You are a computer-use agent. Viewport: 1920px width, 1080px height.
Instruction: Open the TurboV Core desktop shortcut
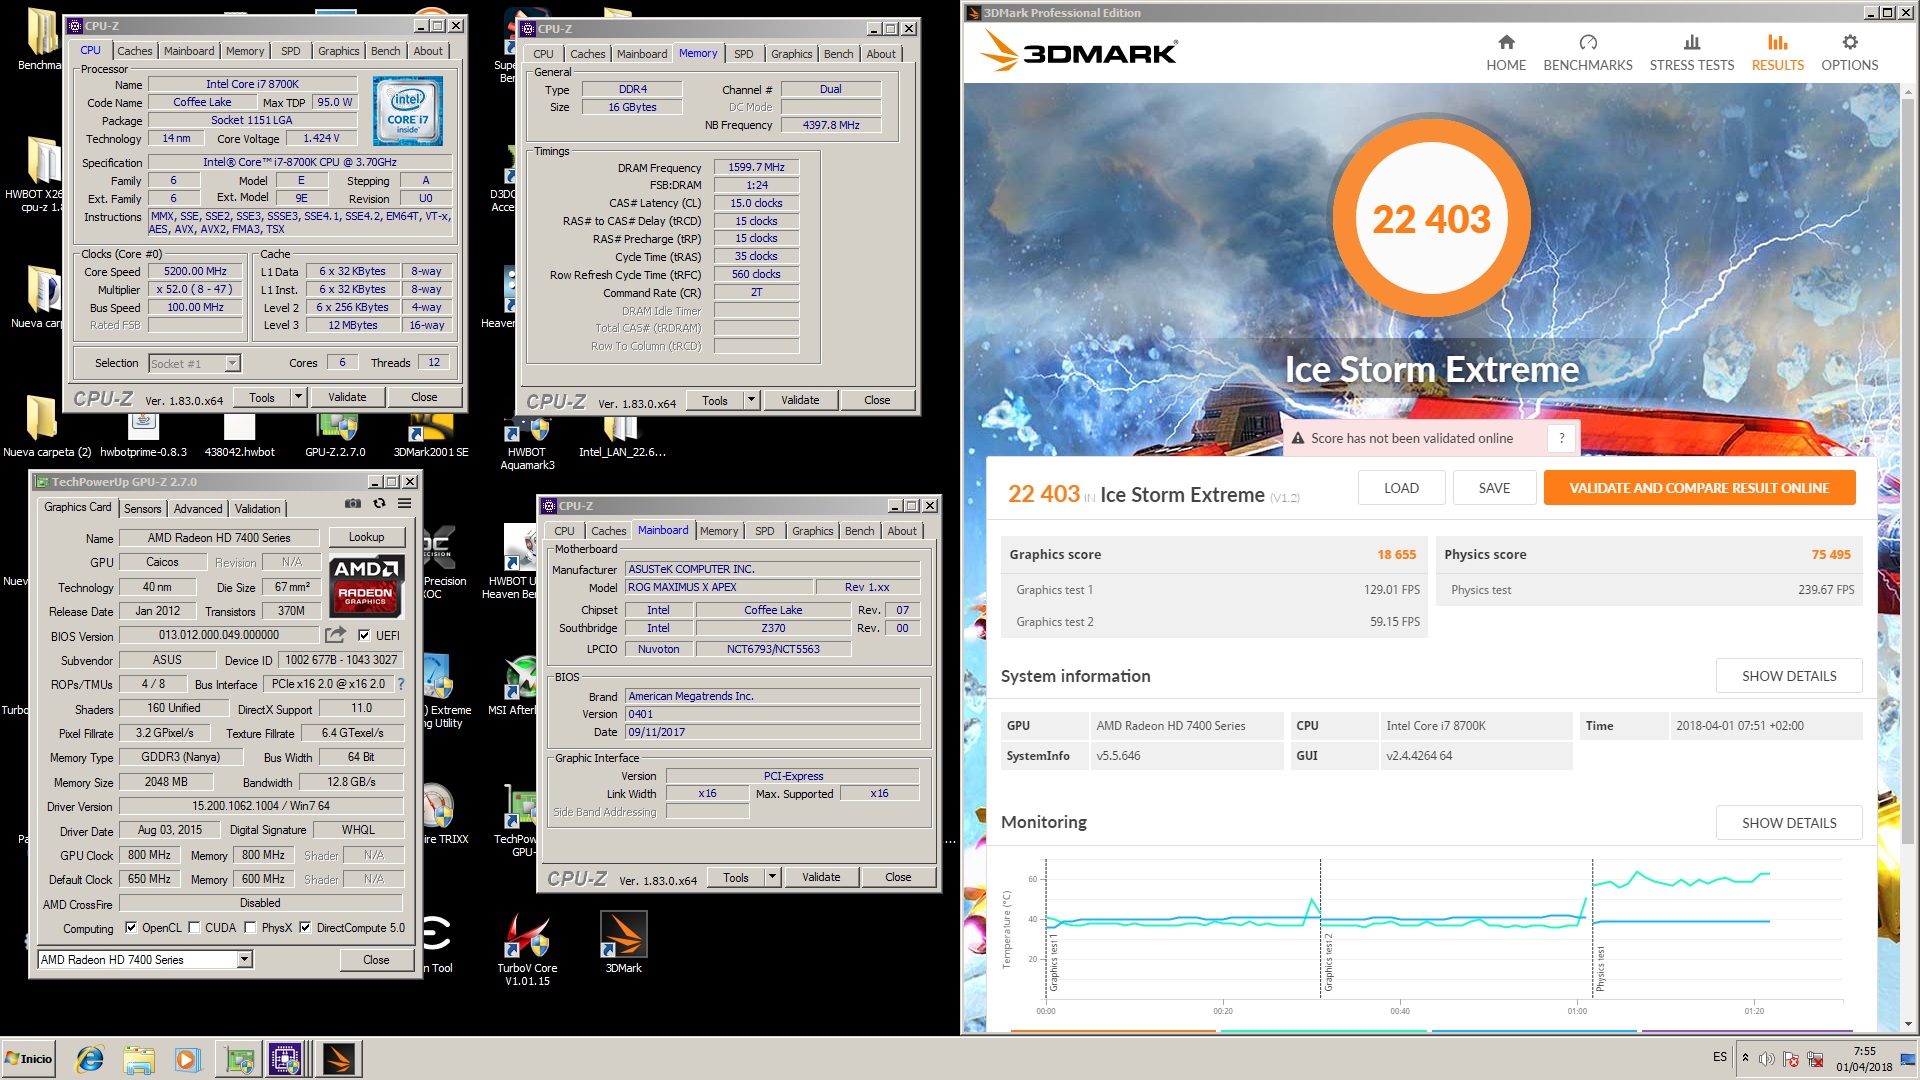point(527,949)
